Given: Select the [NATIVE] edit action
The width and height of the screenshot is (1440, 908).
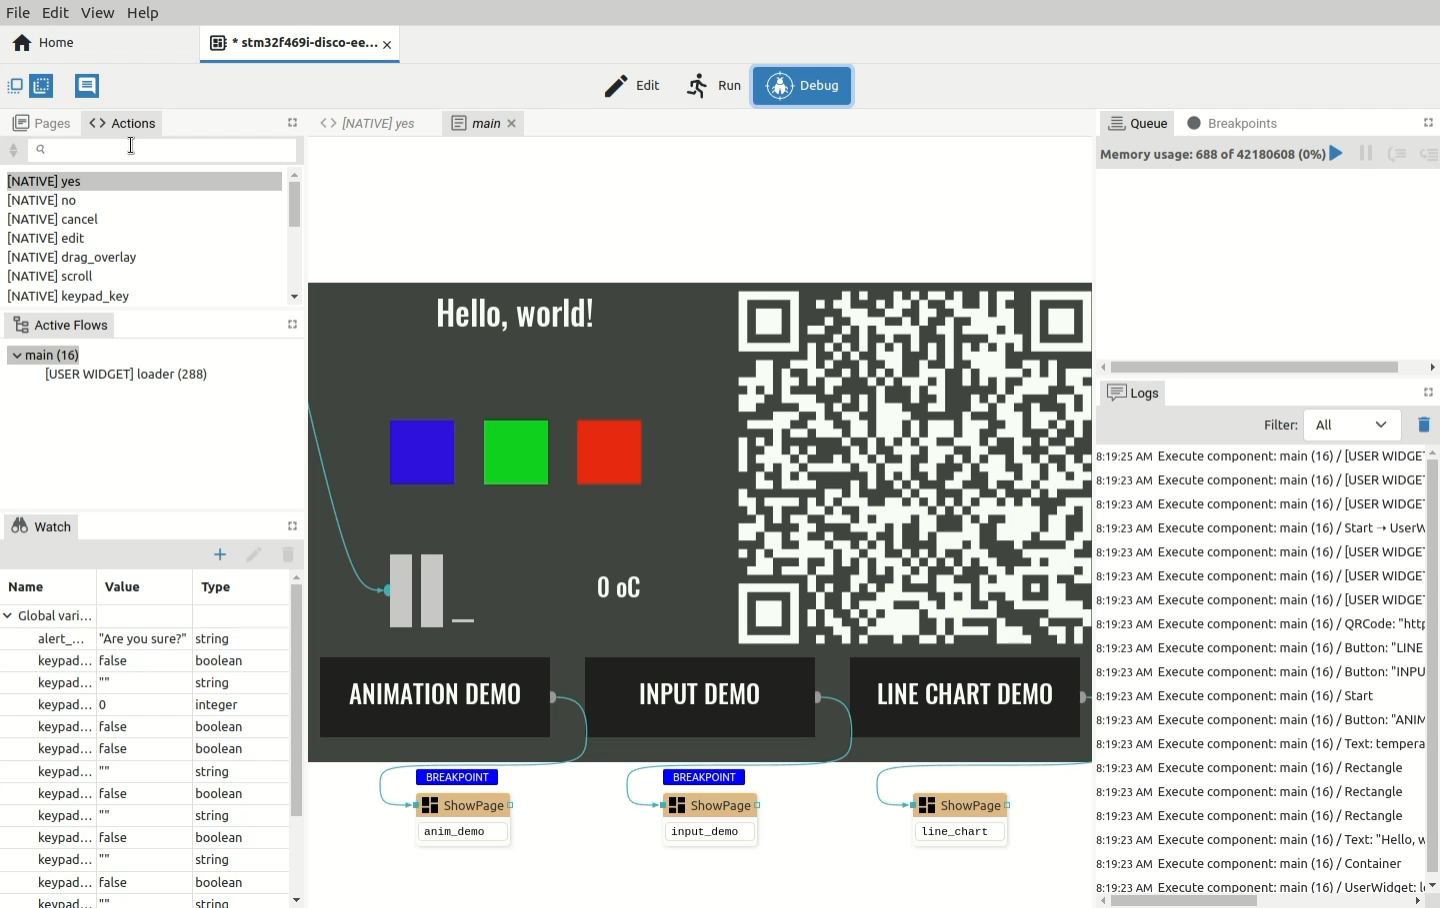Looking at the screenshot, I should pyautogui.click(x=144, y=238).
